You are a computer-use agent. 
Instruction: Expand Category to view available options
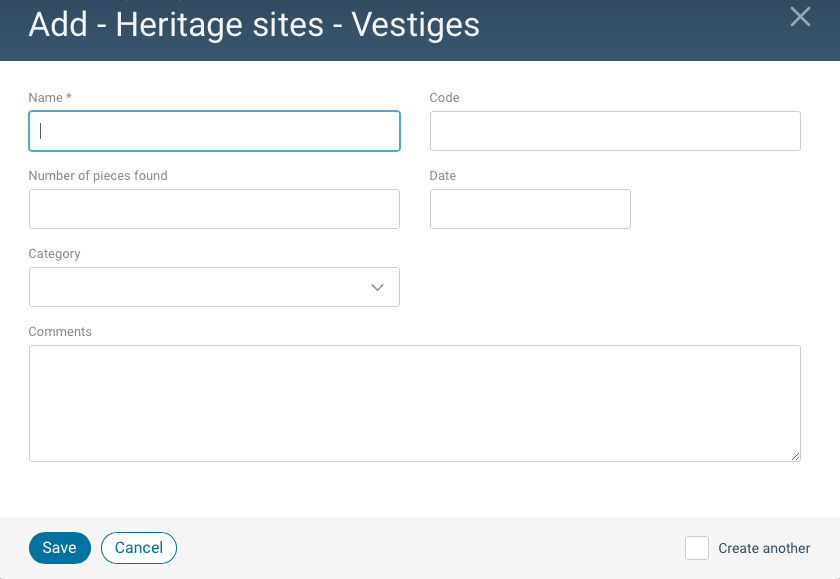point(214,287)
